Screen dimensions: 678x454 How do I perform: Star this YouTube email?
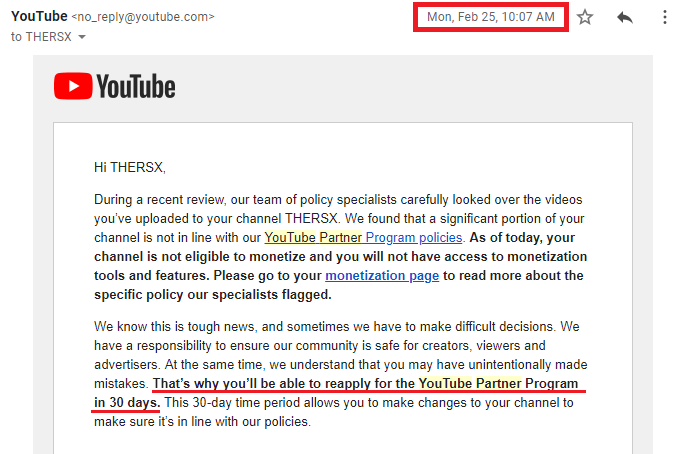coord(585,17)
